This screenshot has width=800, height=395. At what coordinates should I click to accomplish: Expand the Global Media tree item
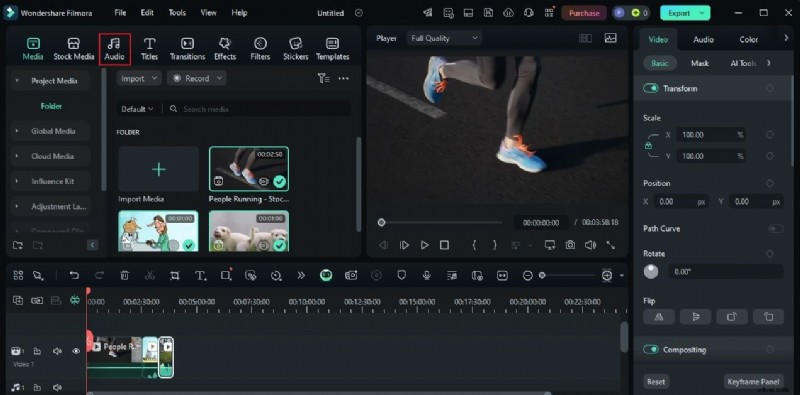point(16,131)
